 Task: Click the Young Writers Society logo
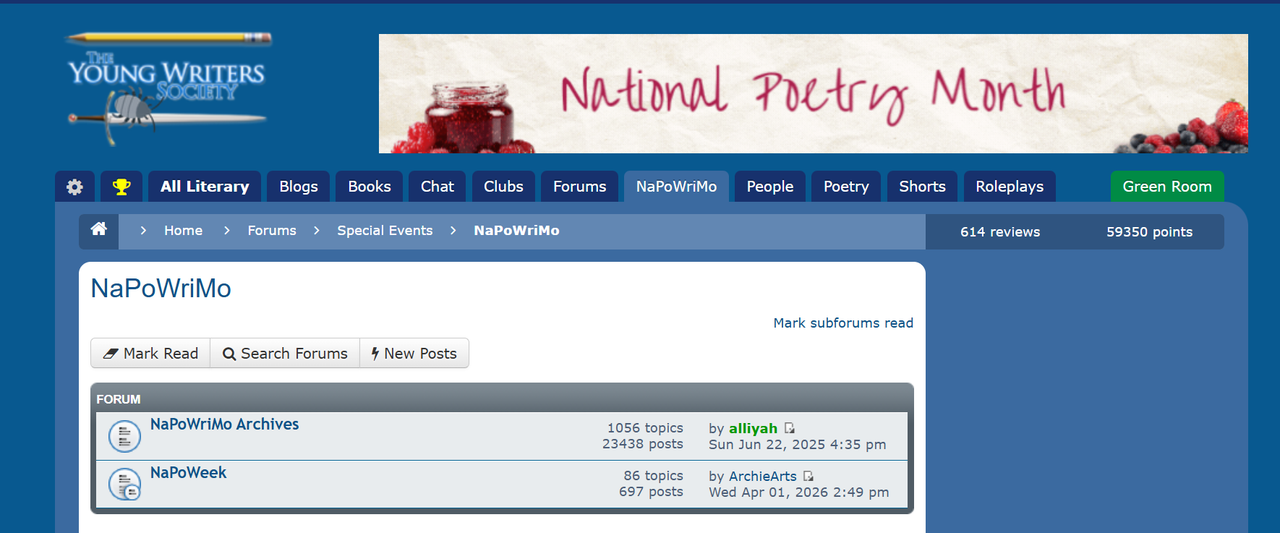point(167,90)
